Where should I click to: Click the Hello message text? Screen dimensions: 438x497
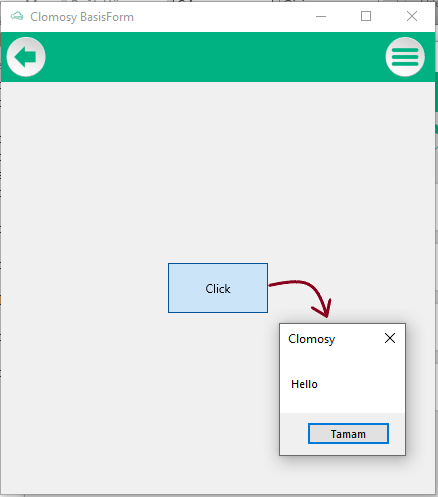pyautogui.click(x=304, y=384)
